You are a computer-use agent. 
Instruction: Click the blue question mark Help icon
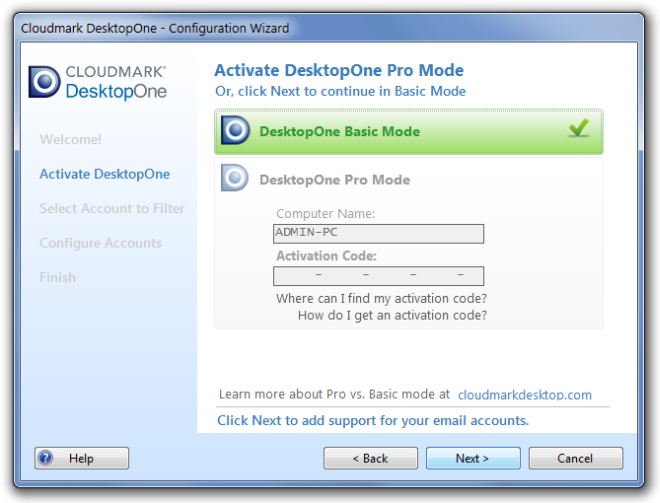coord(46,458)
